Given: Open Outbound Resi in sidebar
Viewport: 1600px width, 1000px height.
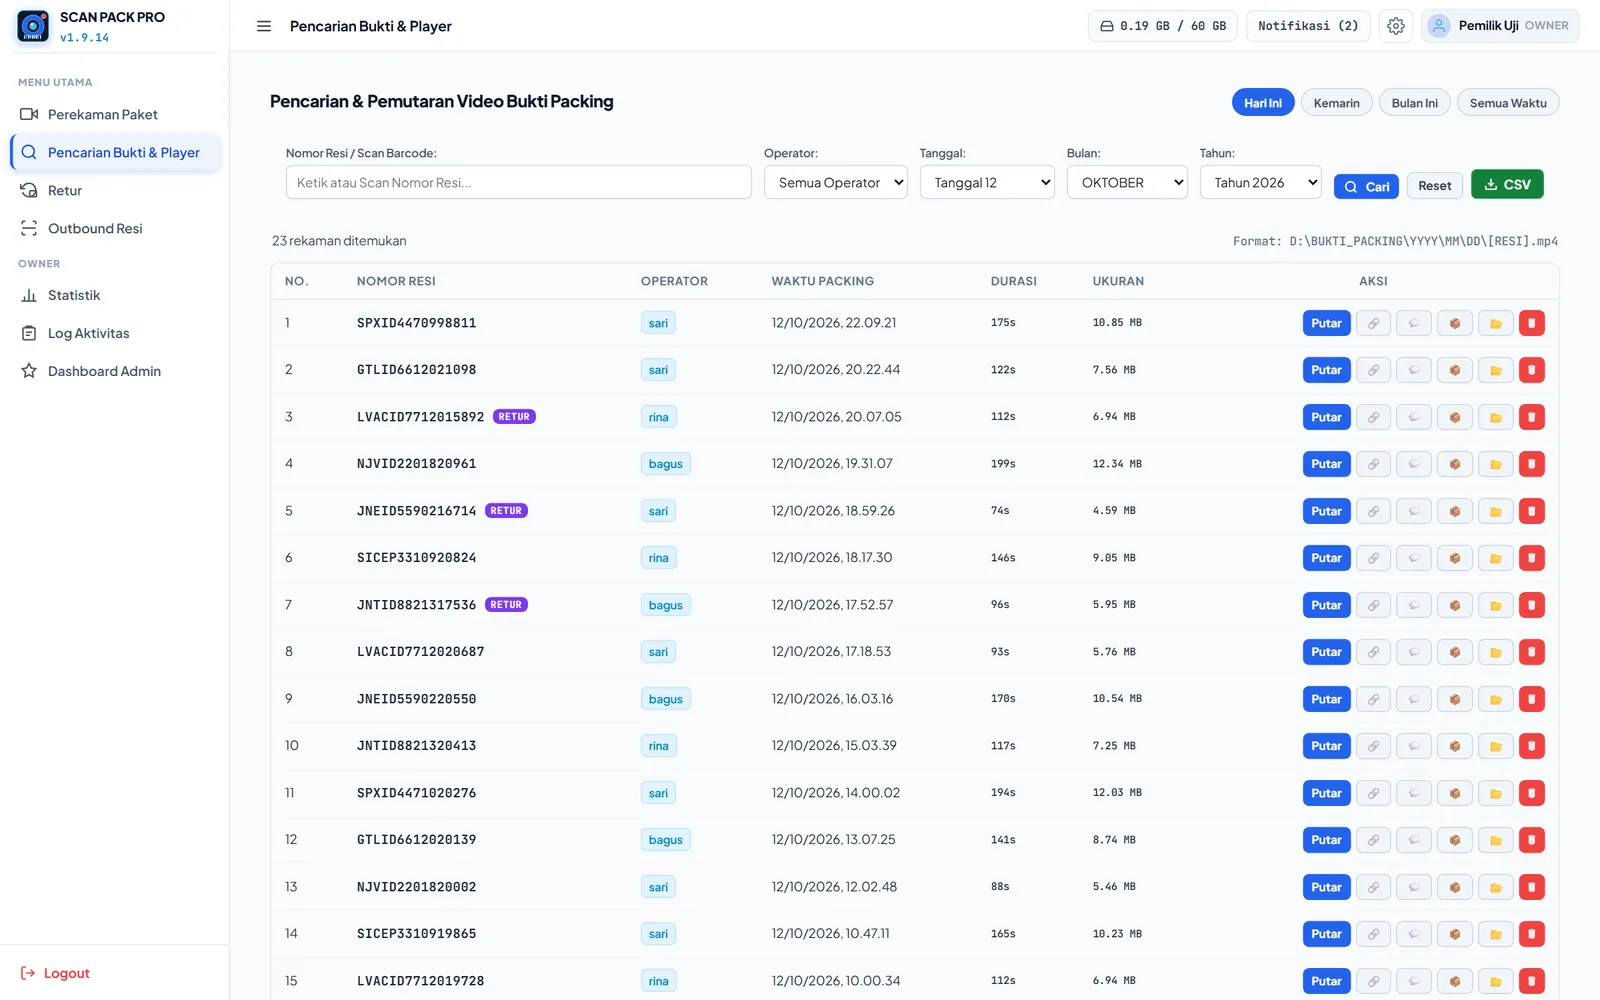Looking at the screenshot, I should pos(114,228).
